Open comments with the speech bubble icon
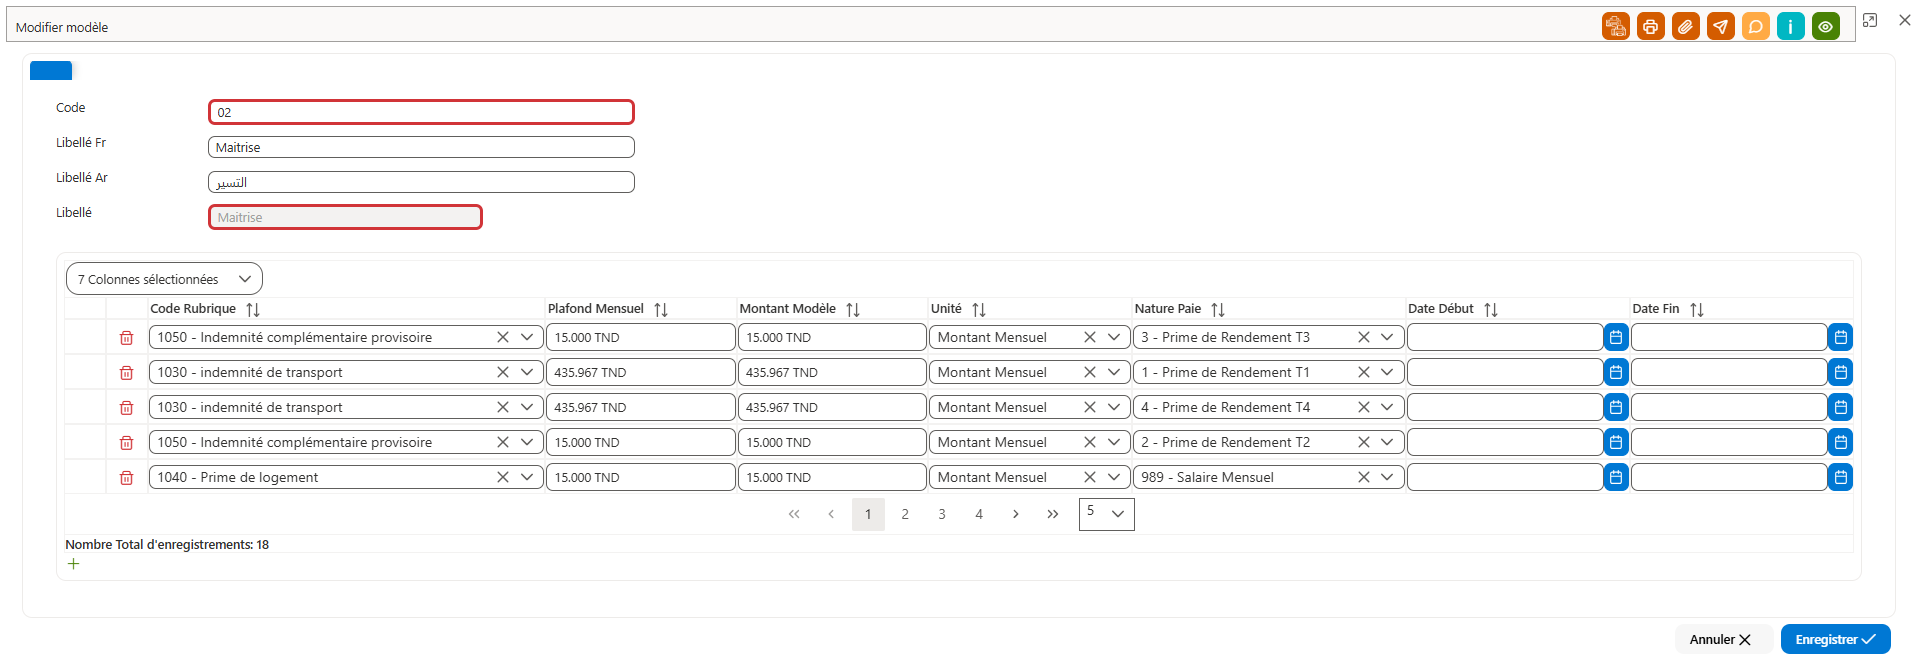1914x656 pixels. [1756, 26]
